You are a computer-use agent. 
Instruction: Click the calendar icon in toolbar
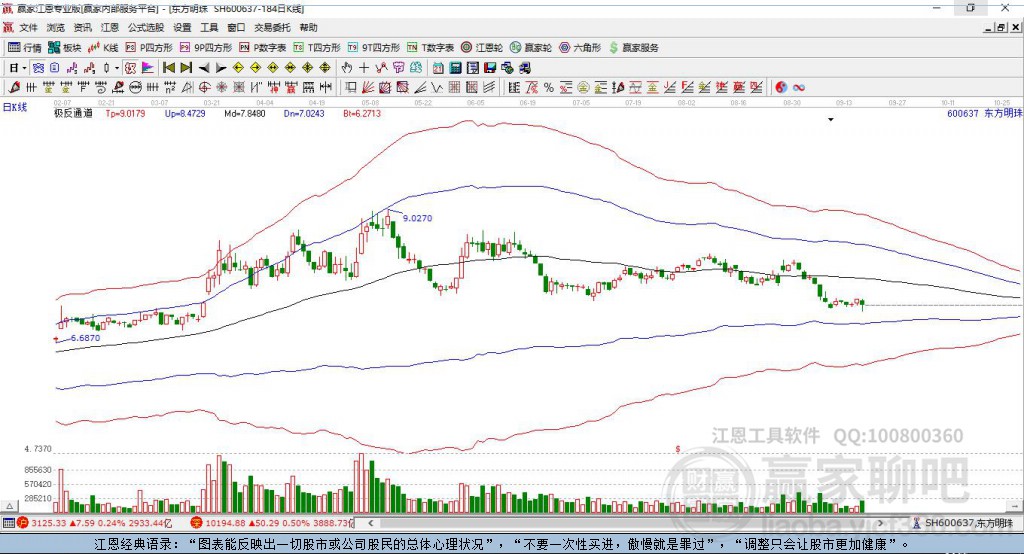[438, 68]
